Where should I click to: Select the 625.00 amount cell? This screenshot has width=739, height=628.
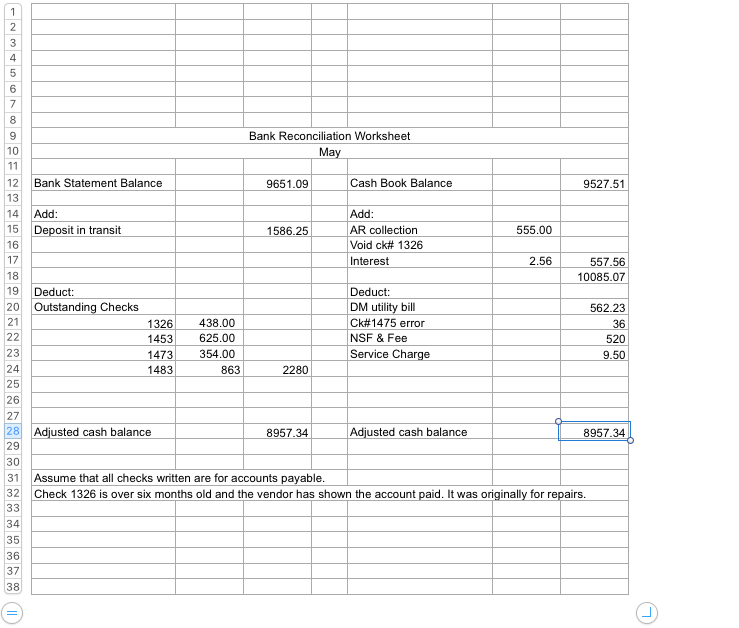pos(209,338)
